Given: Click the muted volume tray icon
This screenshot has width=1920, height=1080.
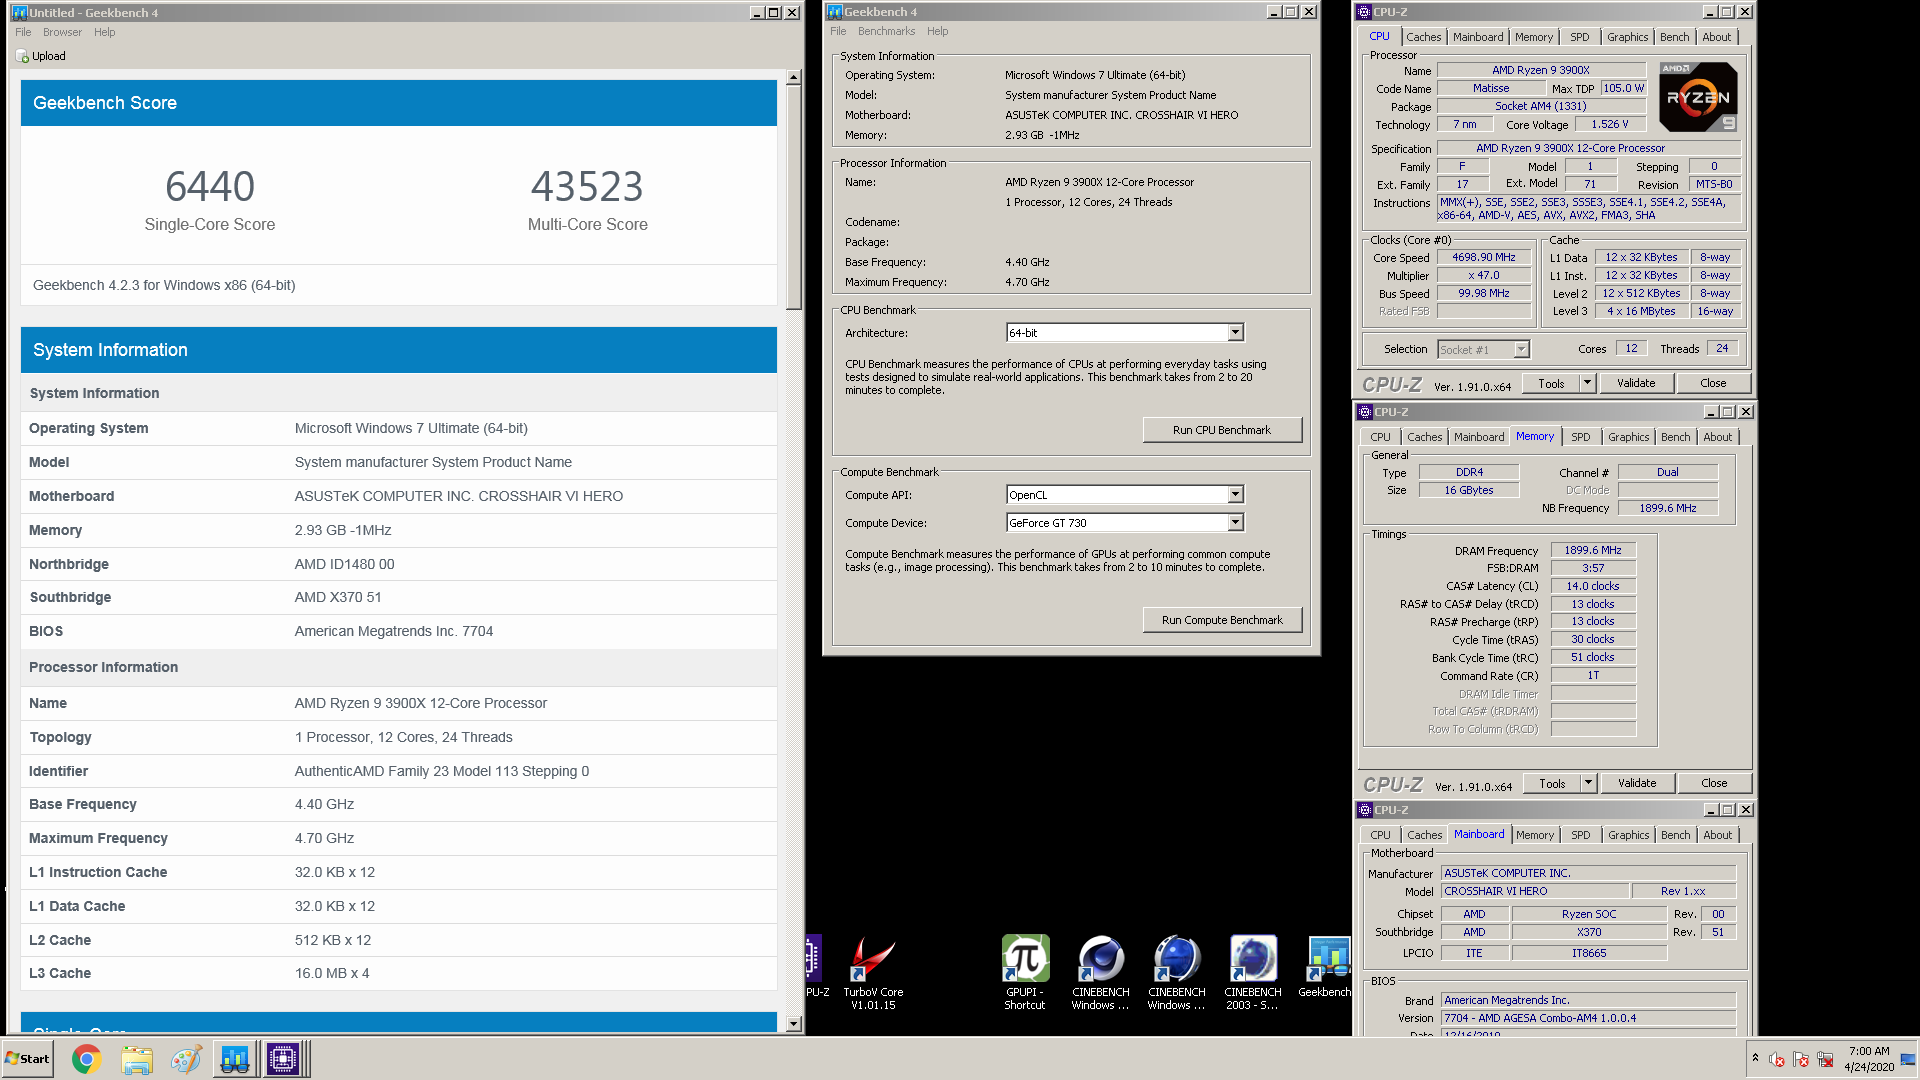Looking at the screenshot, I should pyautogui.click(x=1777, y=1059).
